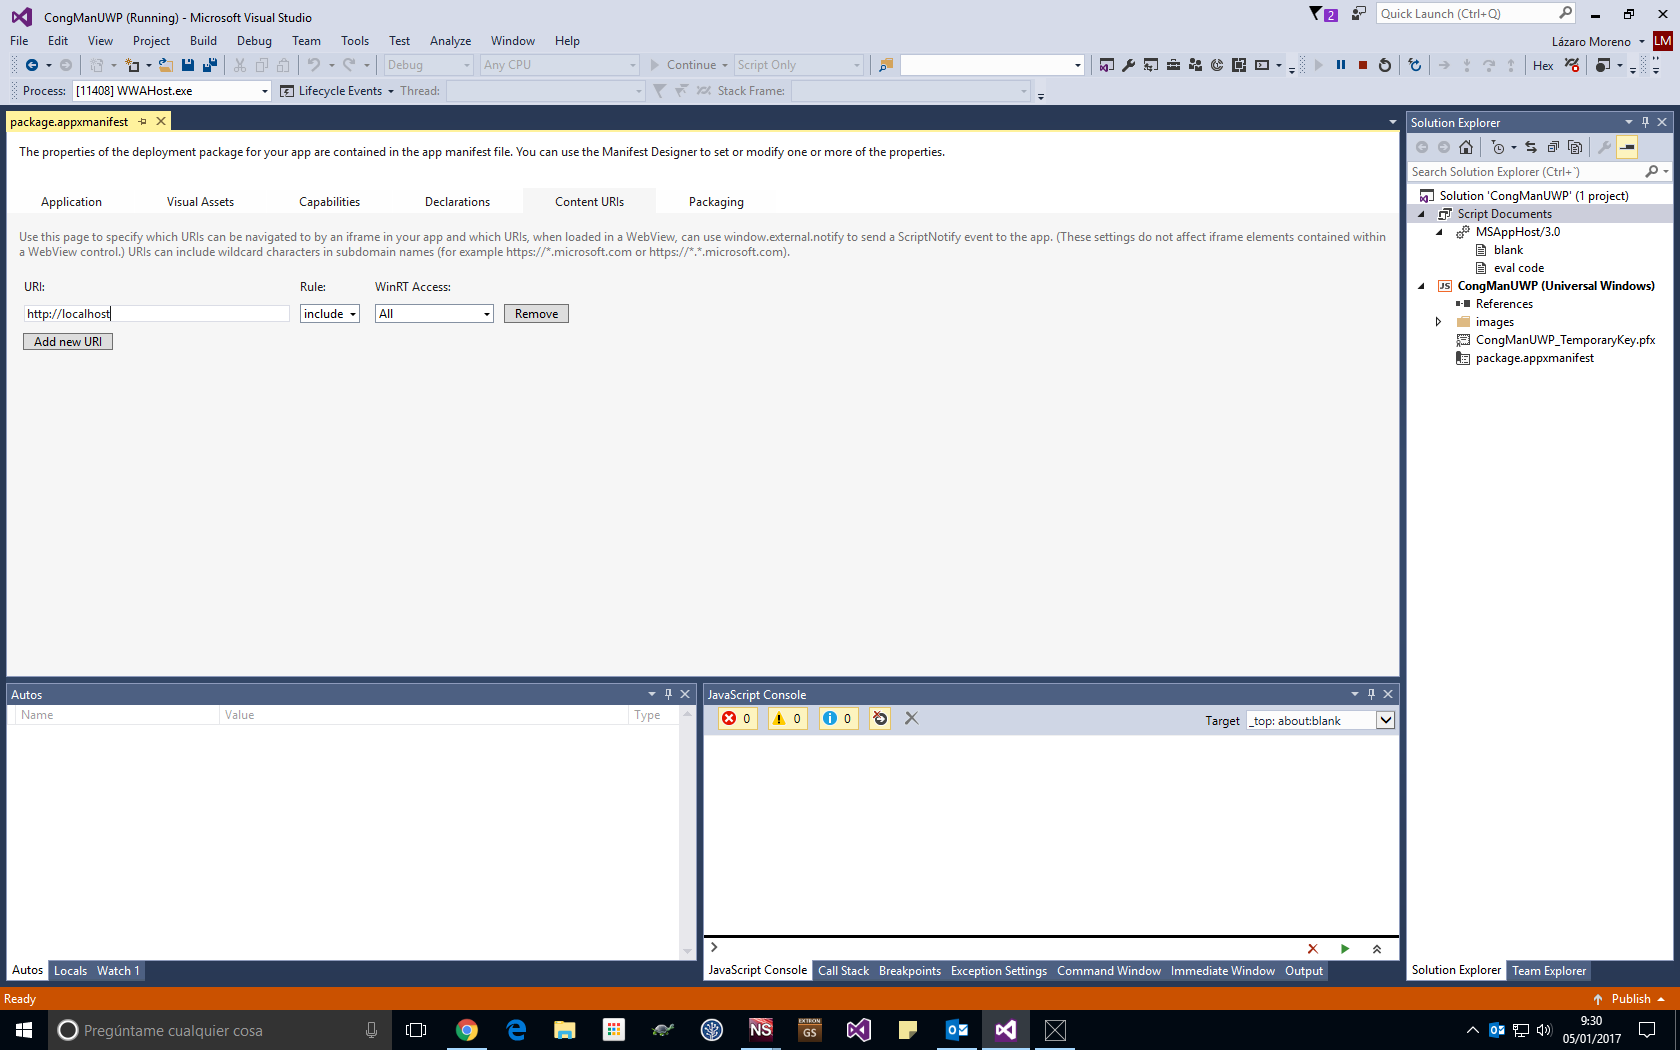
Task: Toggle Hex display in debug toolbar
Action: pos(1543,66)
